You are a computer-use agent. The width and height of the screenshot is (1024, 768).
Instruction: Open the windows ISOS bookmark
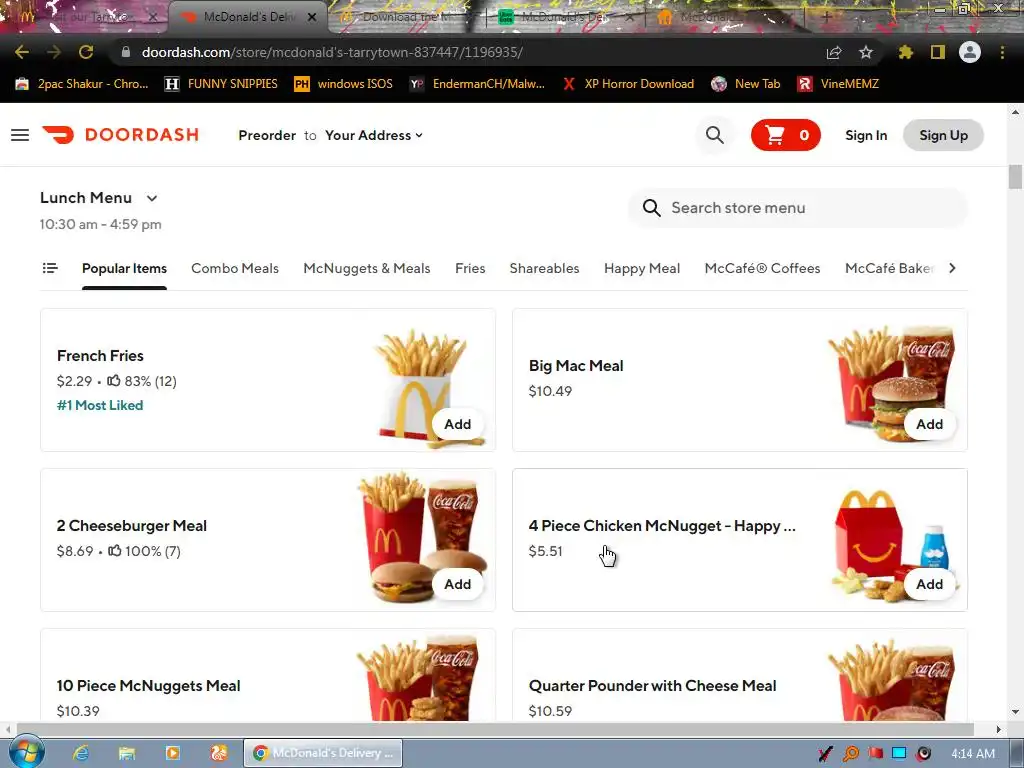(344, 84)
